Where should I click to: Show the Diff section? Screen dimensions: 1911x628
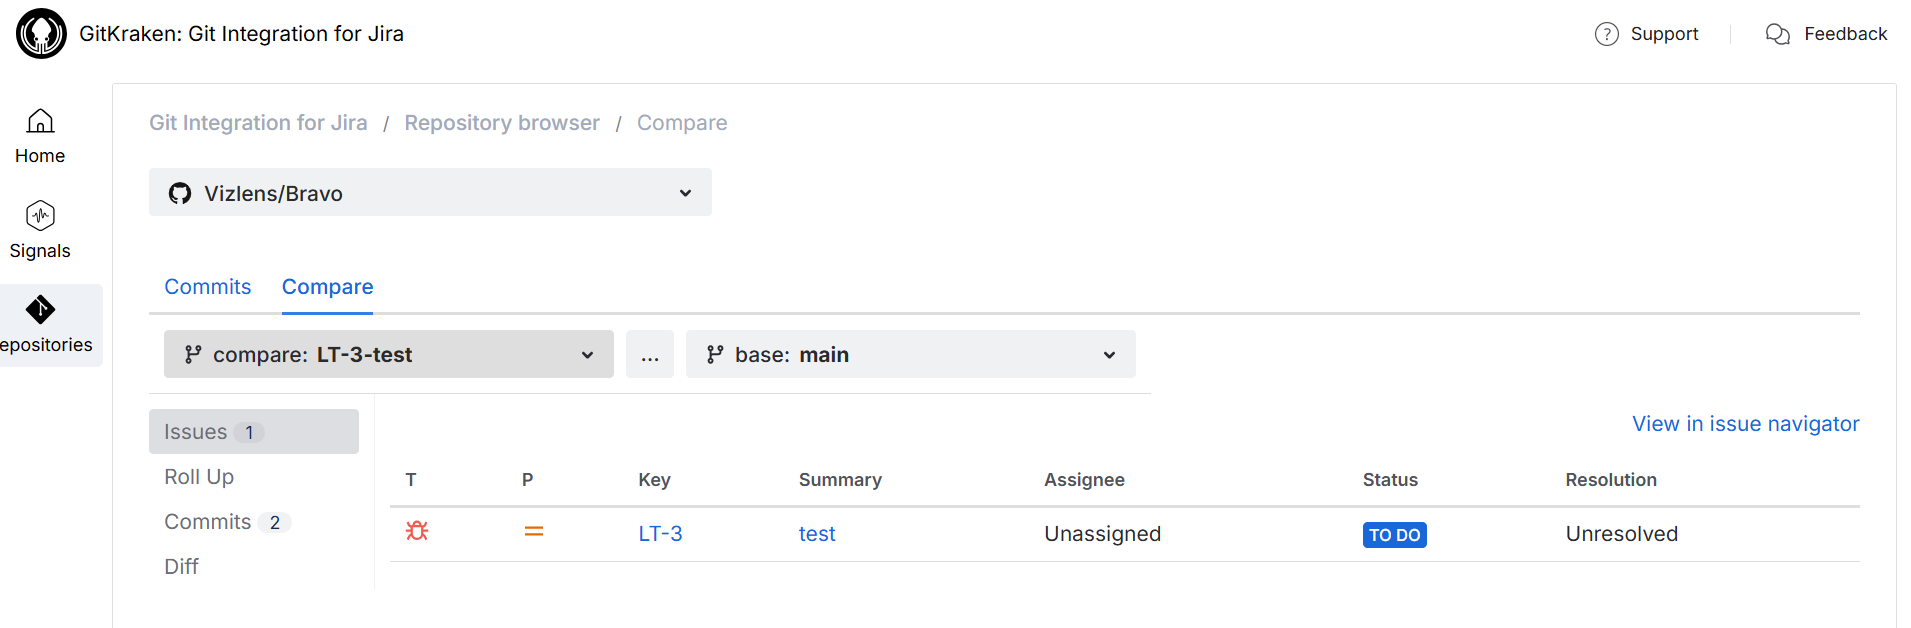click(181, 567)
